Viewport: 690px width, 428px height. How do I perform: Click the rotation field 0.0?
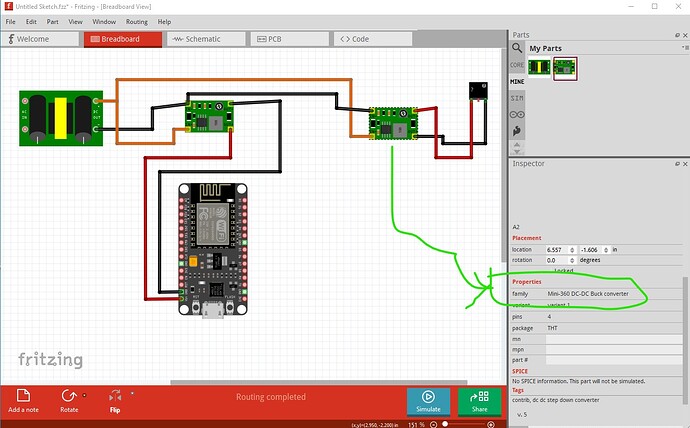coord(557,260)
